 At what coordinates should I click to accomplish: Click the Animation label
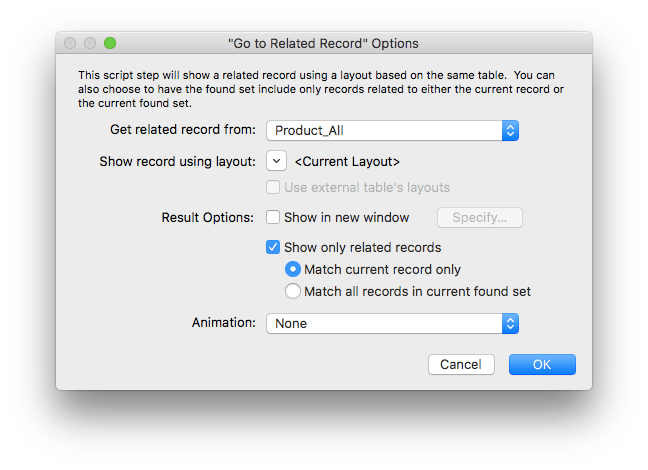pyautogui.click(x=224, y=323)
